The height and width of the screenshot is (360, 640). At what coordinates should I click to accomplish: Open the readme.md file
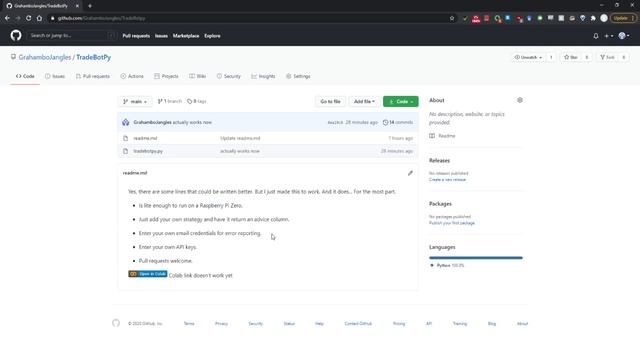(x=145, y=138)
